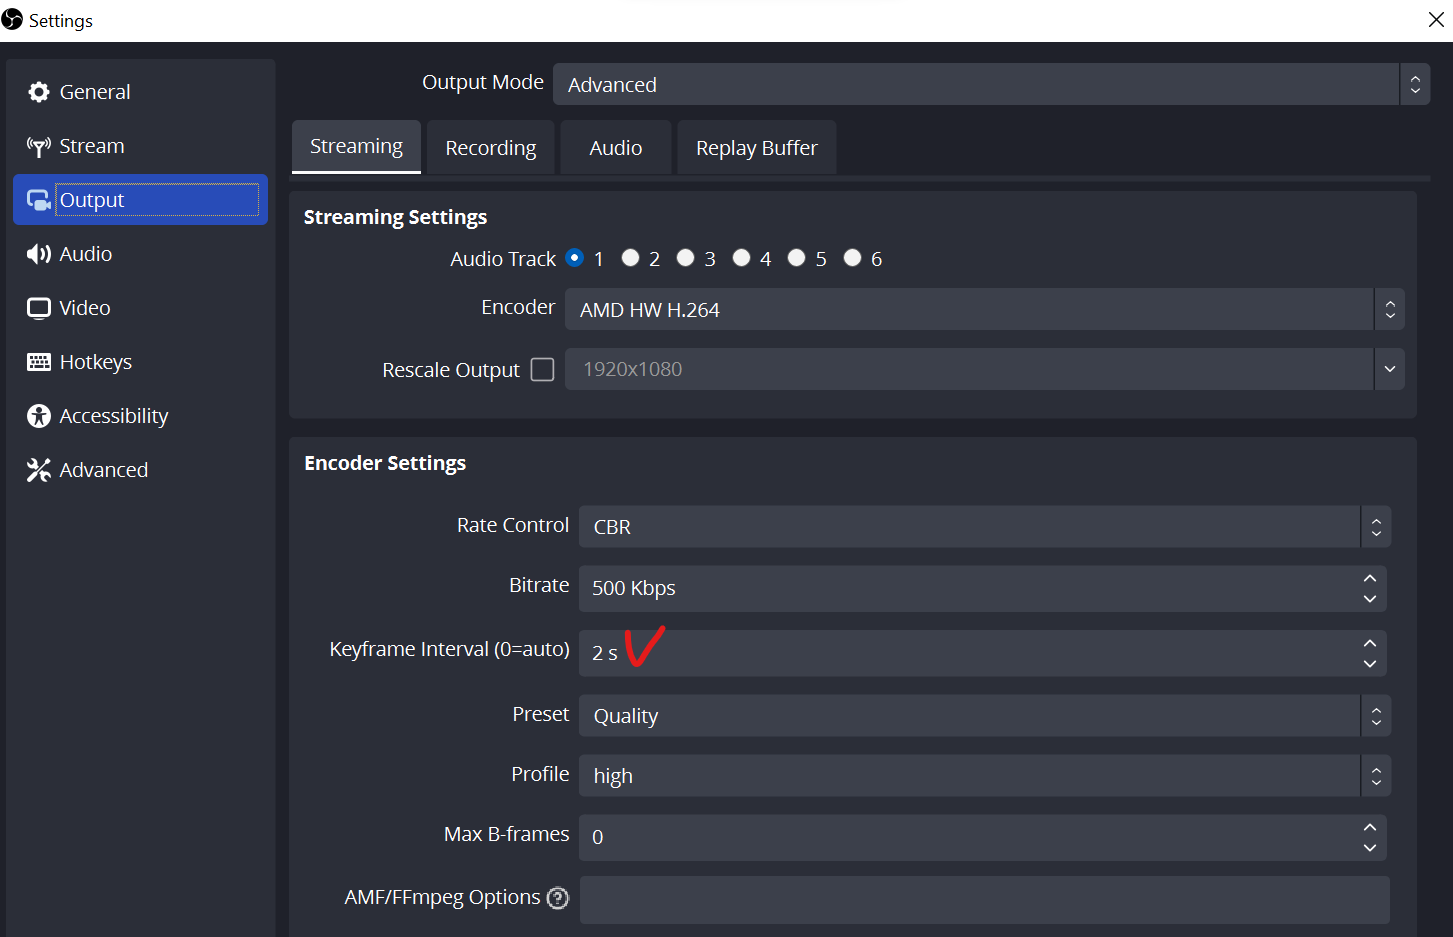Click the Audio speaker icon in sidebar
The width and height of the screenshot is (1453, 937).
coord(39,254)
